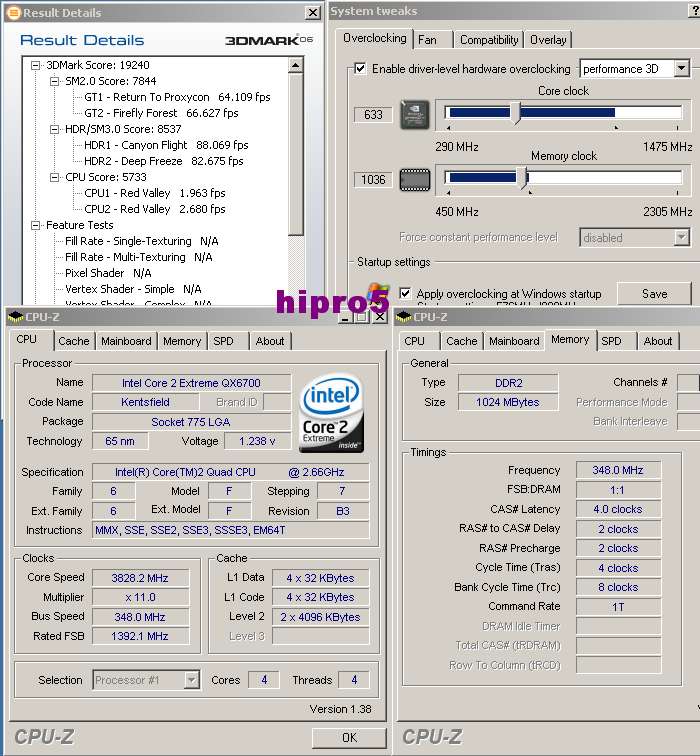Collapse the SM2.0 Score node

pos(54,81)
